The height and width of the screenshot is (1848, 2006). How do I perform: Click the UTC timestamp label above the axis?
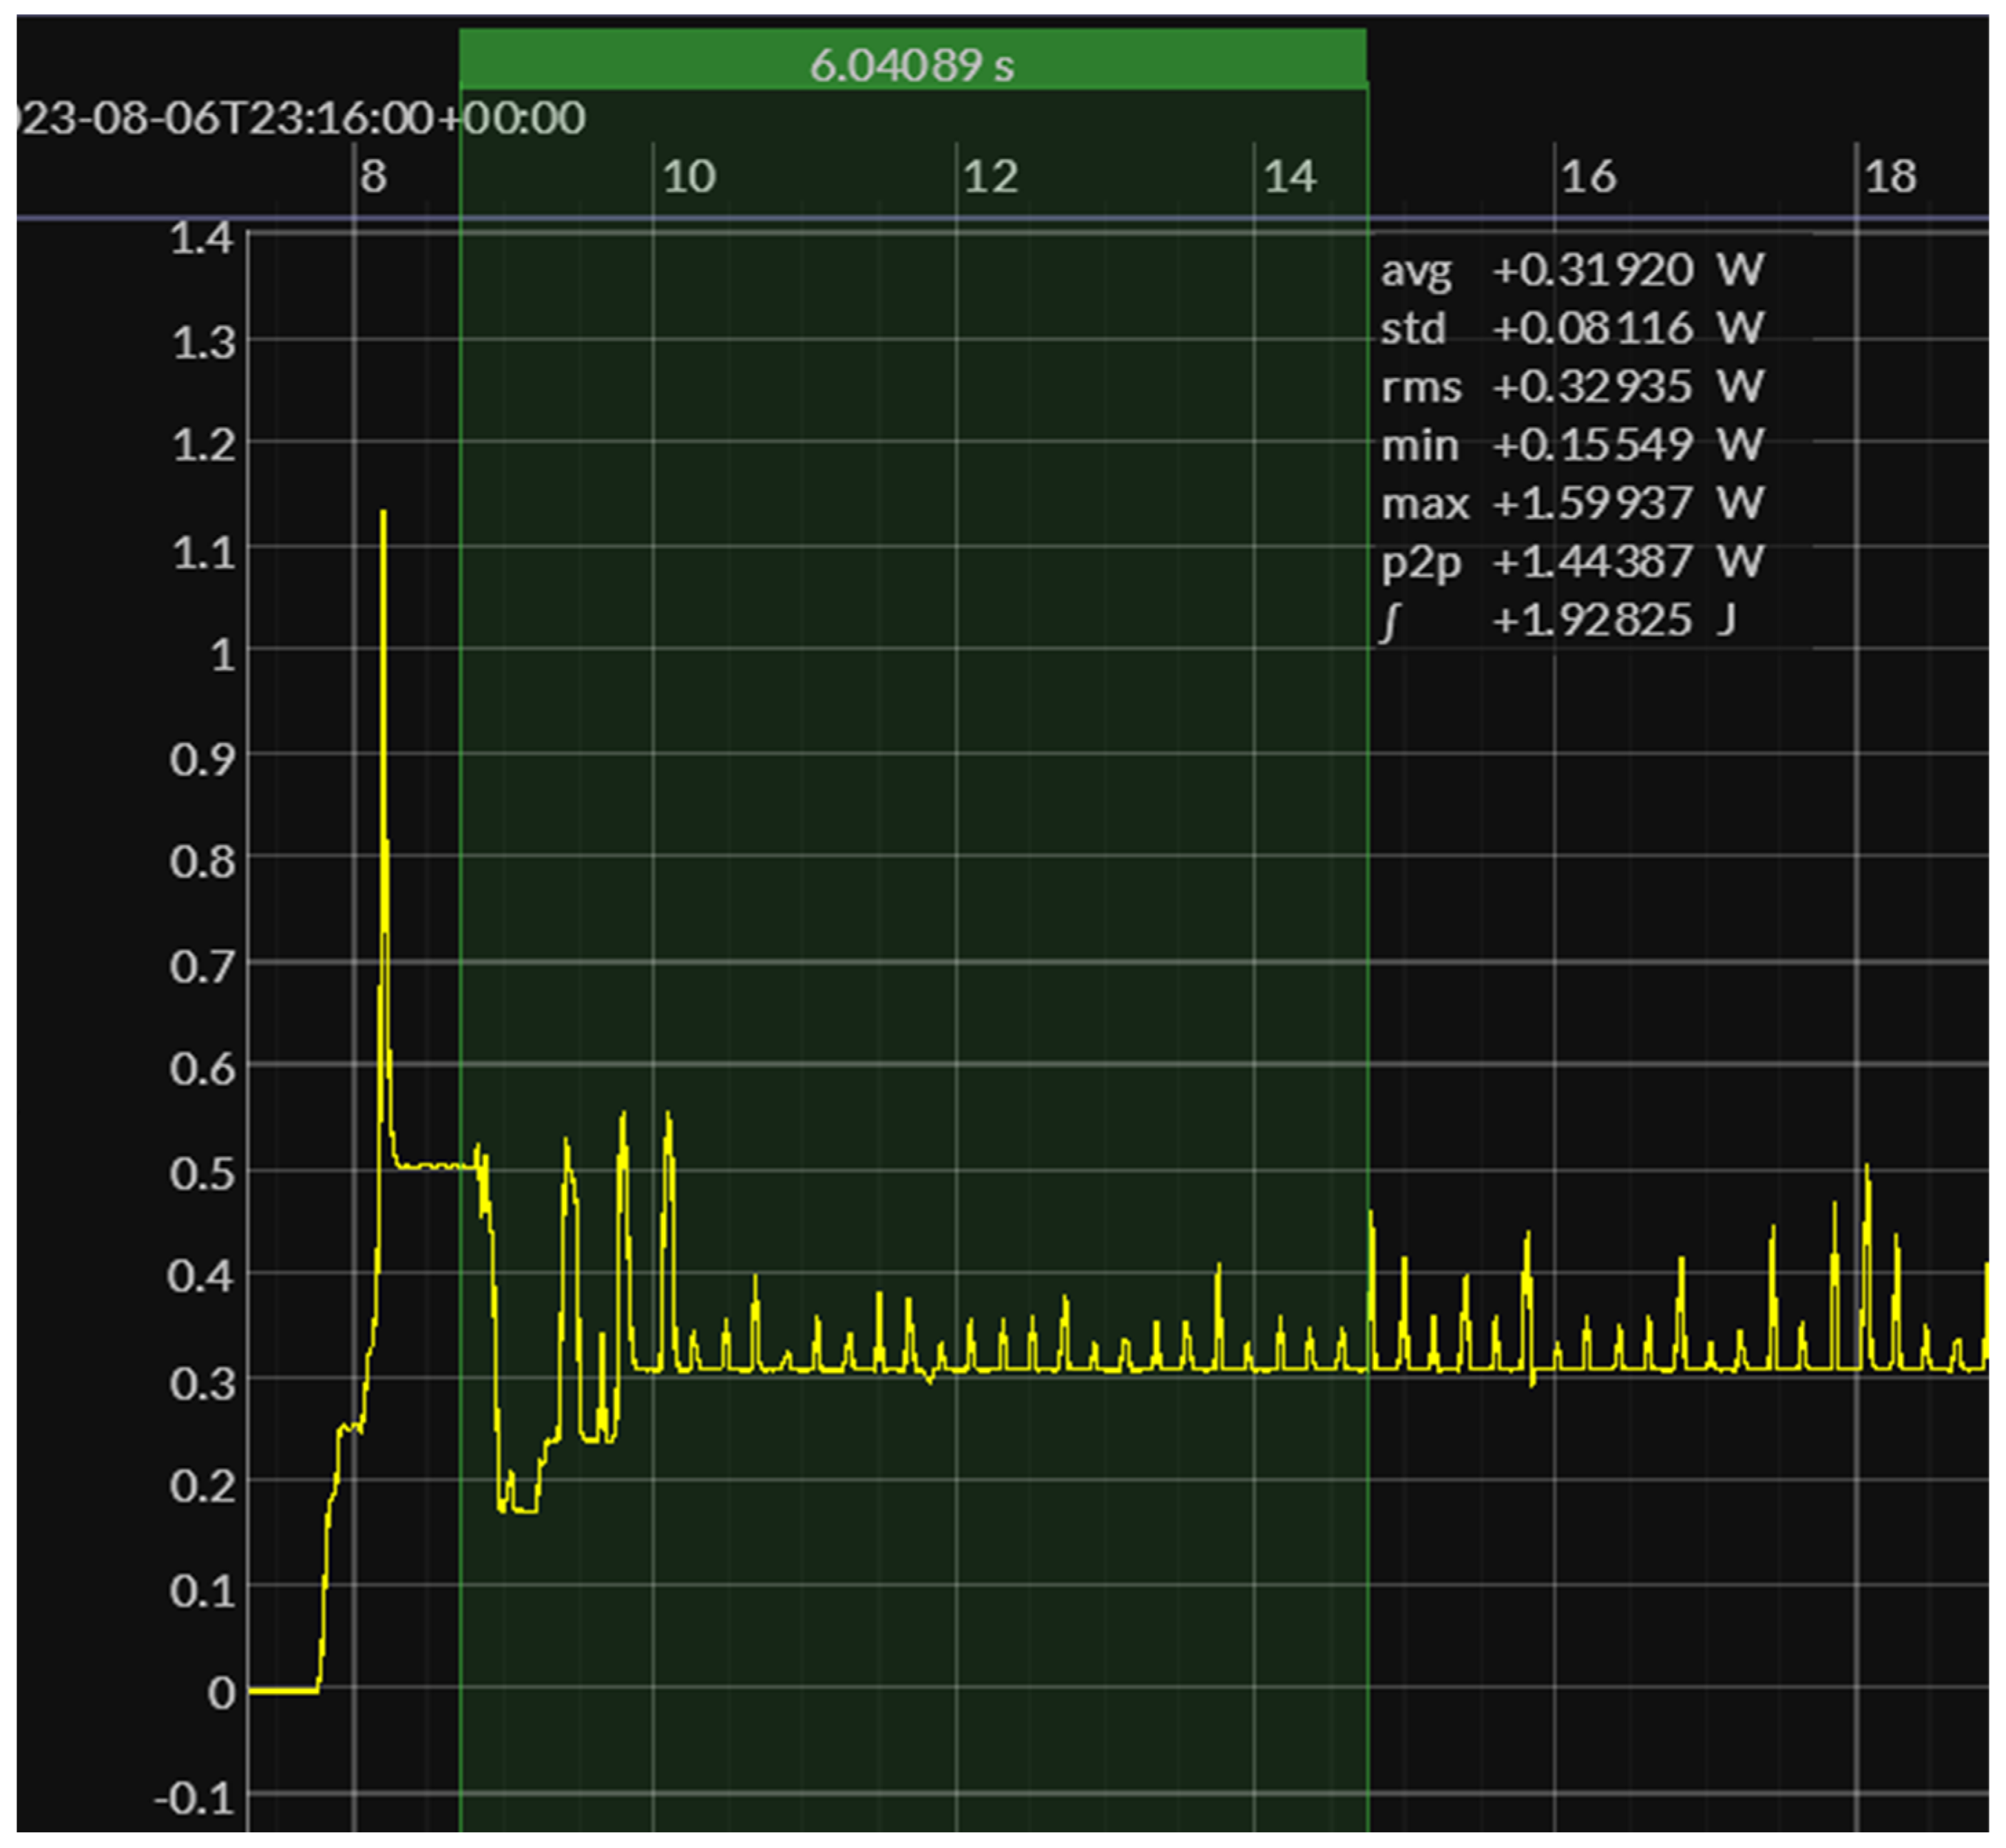(x=300, y=118)
